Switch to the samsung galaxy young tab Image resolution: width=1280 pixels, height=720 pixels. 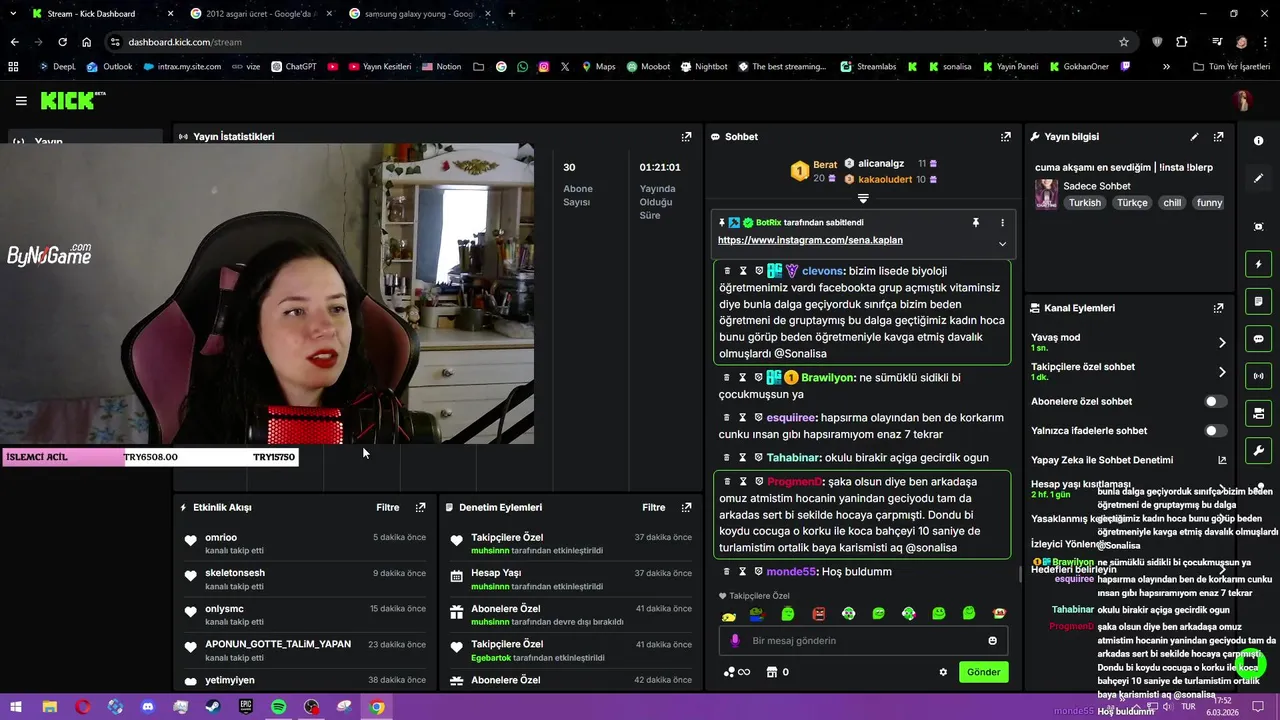coord(420,14)
